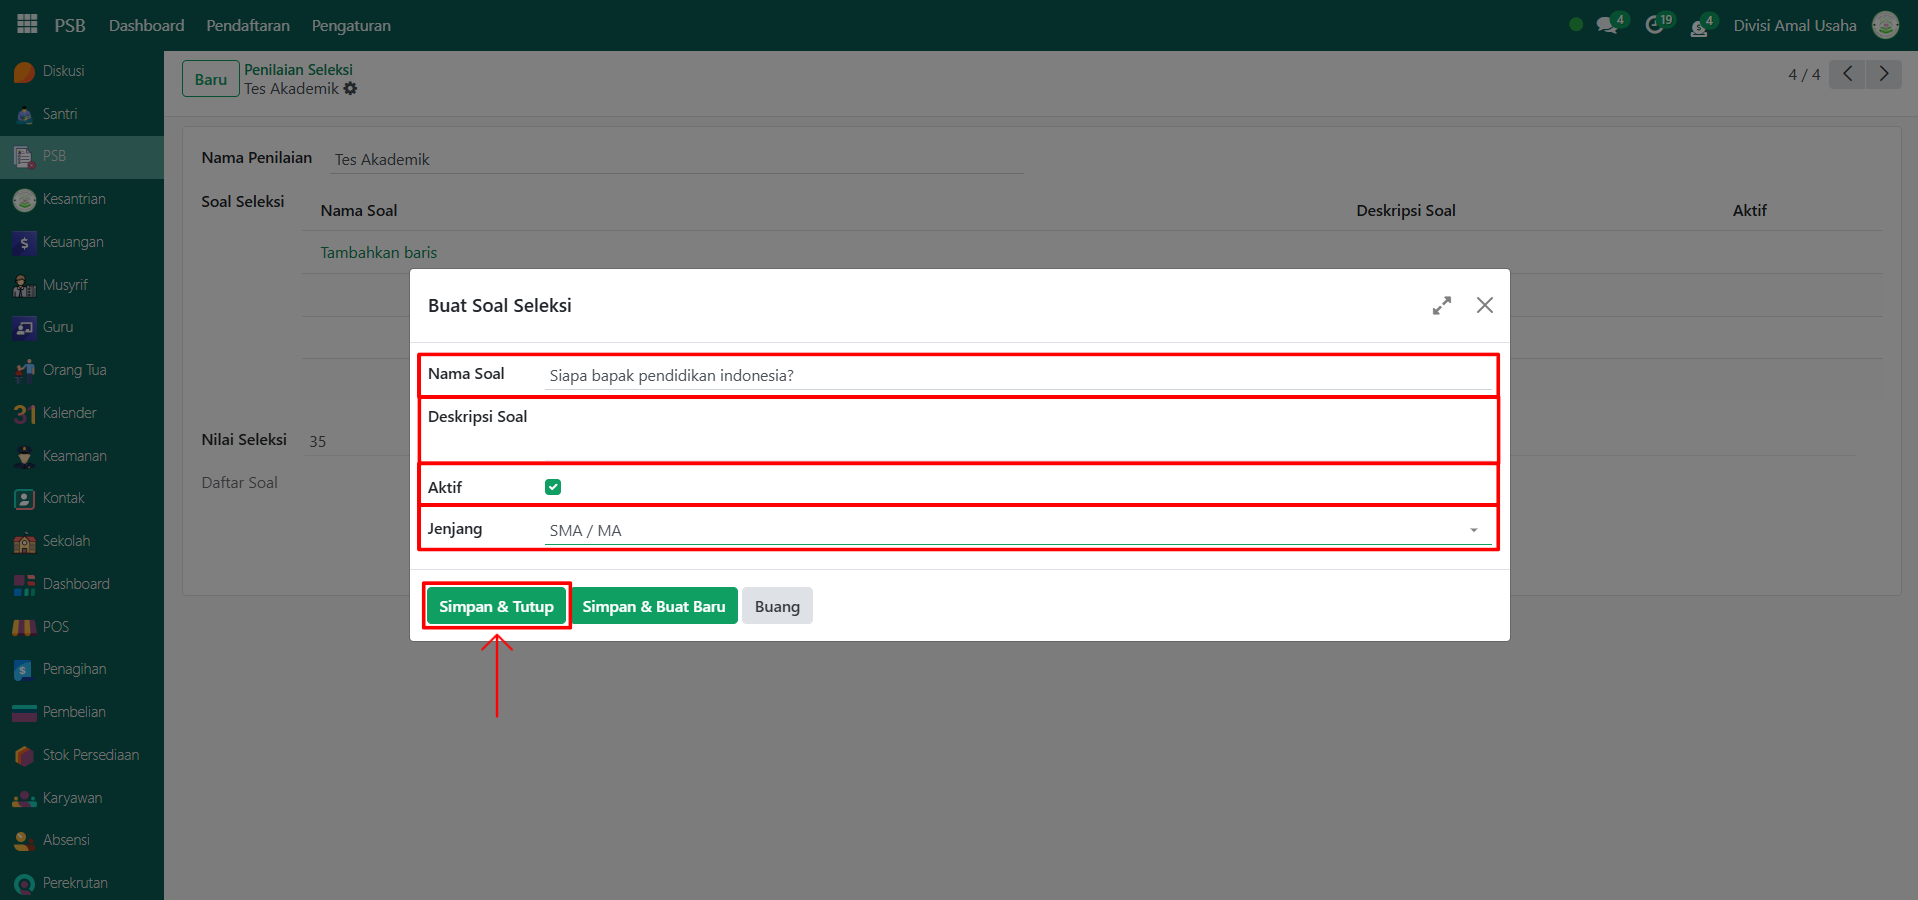Click Simpan & Tutup button
Screen dimensions: 1918x900
click(496, 606)
